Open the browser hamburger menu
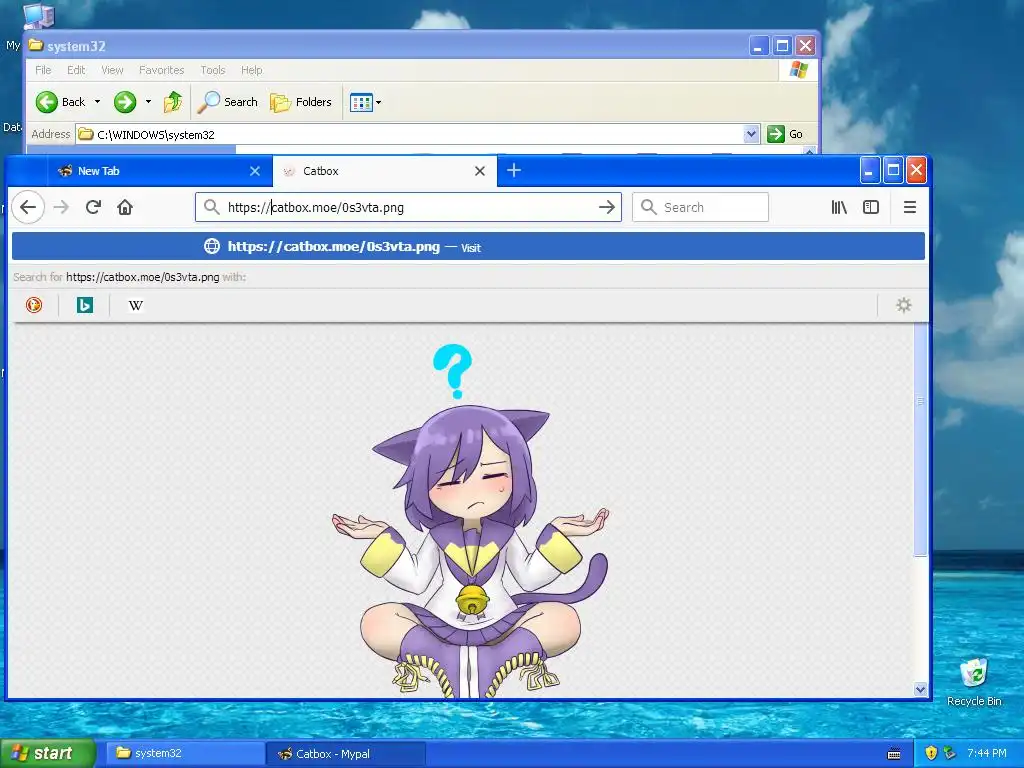The width and height of the screenshot is (1024, 768). click(910, 207)
